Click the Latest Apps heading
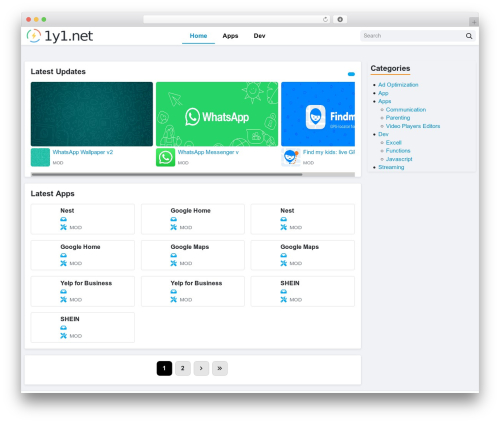The image size is (500, 423). pyautogui.click(x=52, y=194)
